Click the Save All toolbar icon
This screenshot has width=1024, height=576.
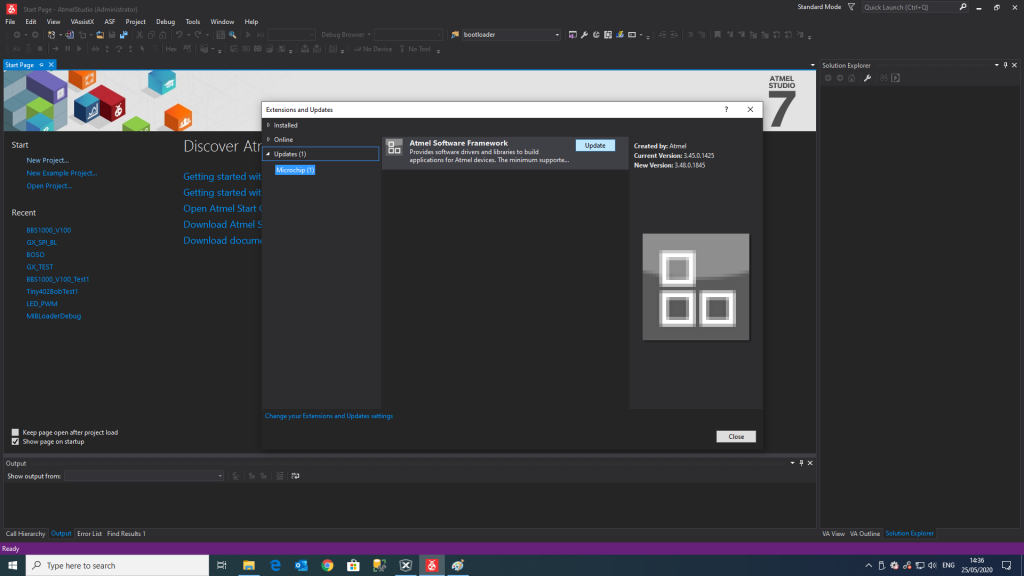[x=123, y=35]
